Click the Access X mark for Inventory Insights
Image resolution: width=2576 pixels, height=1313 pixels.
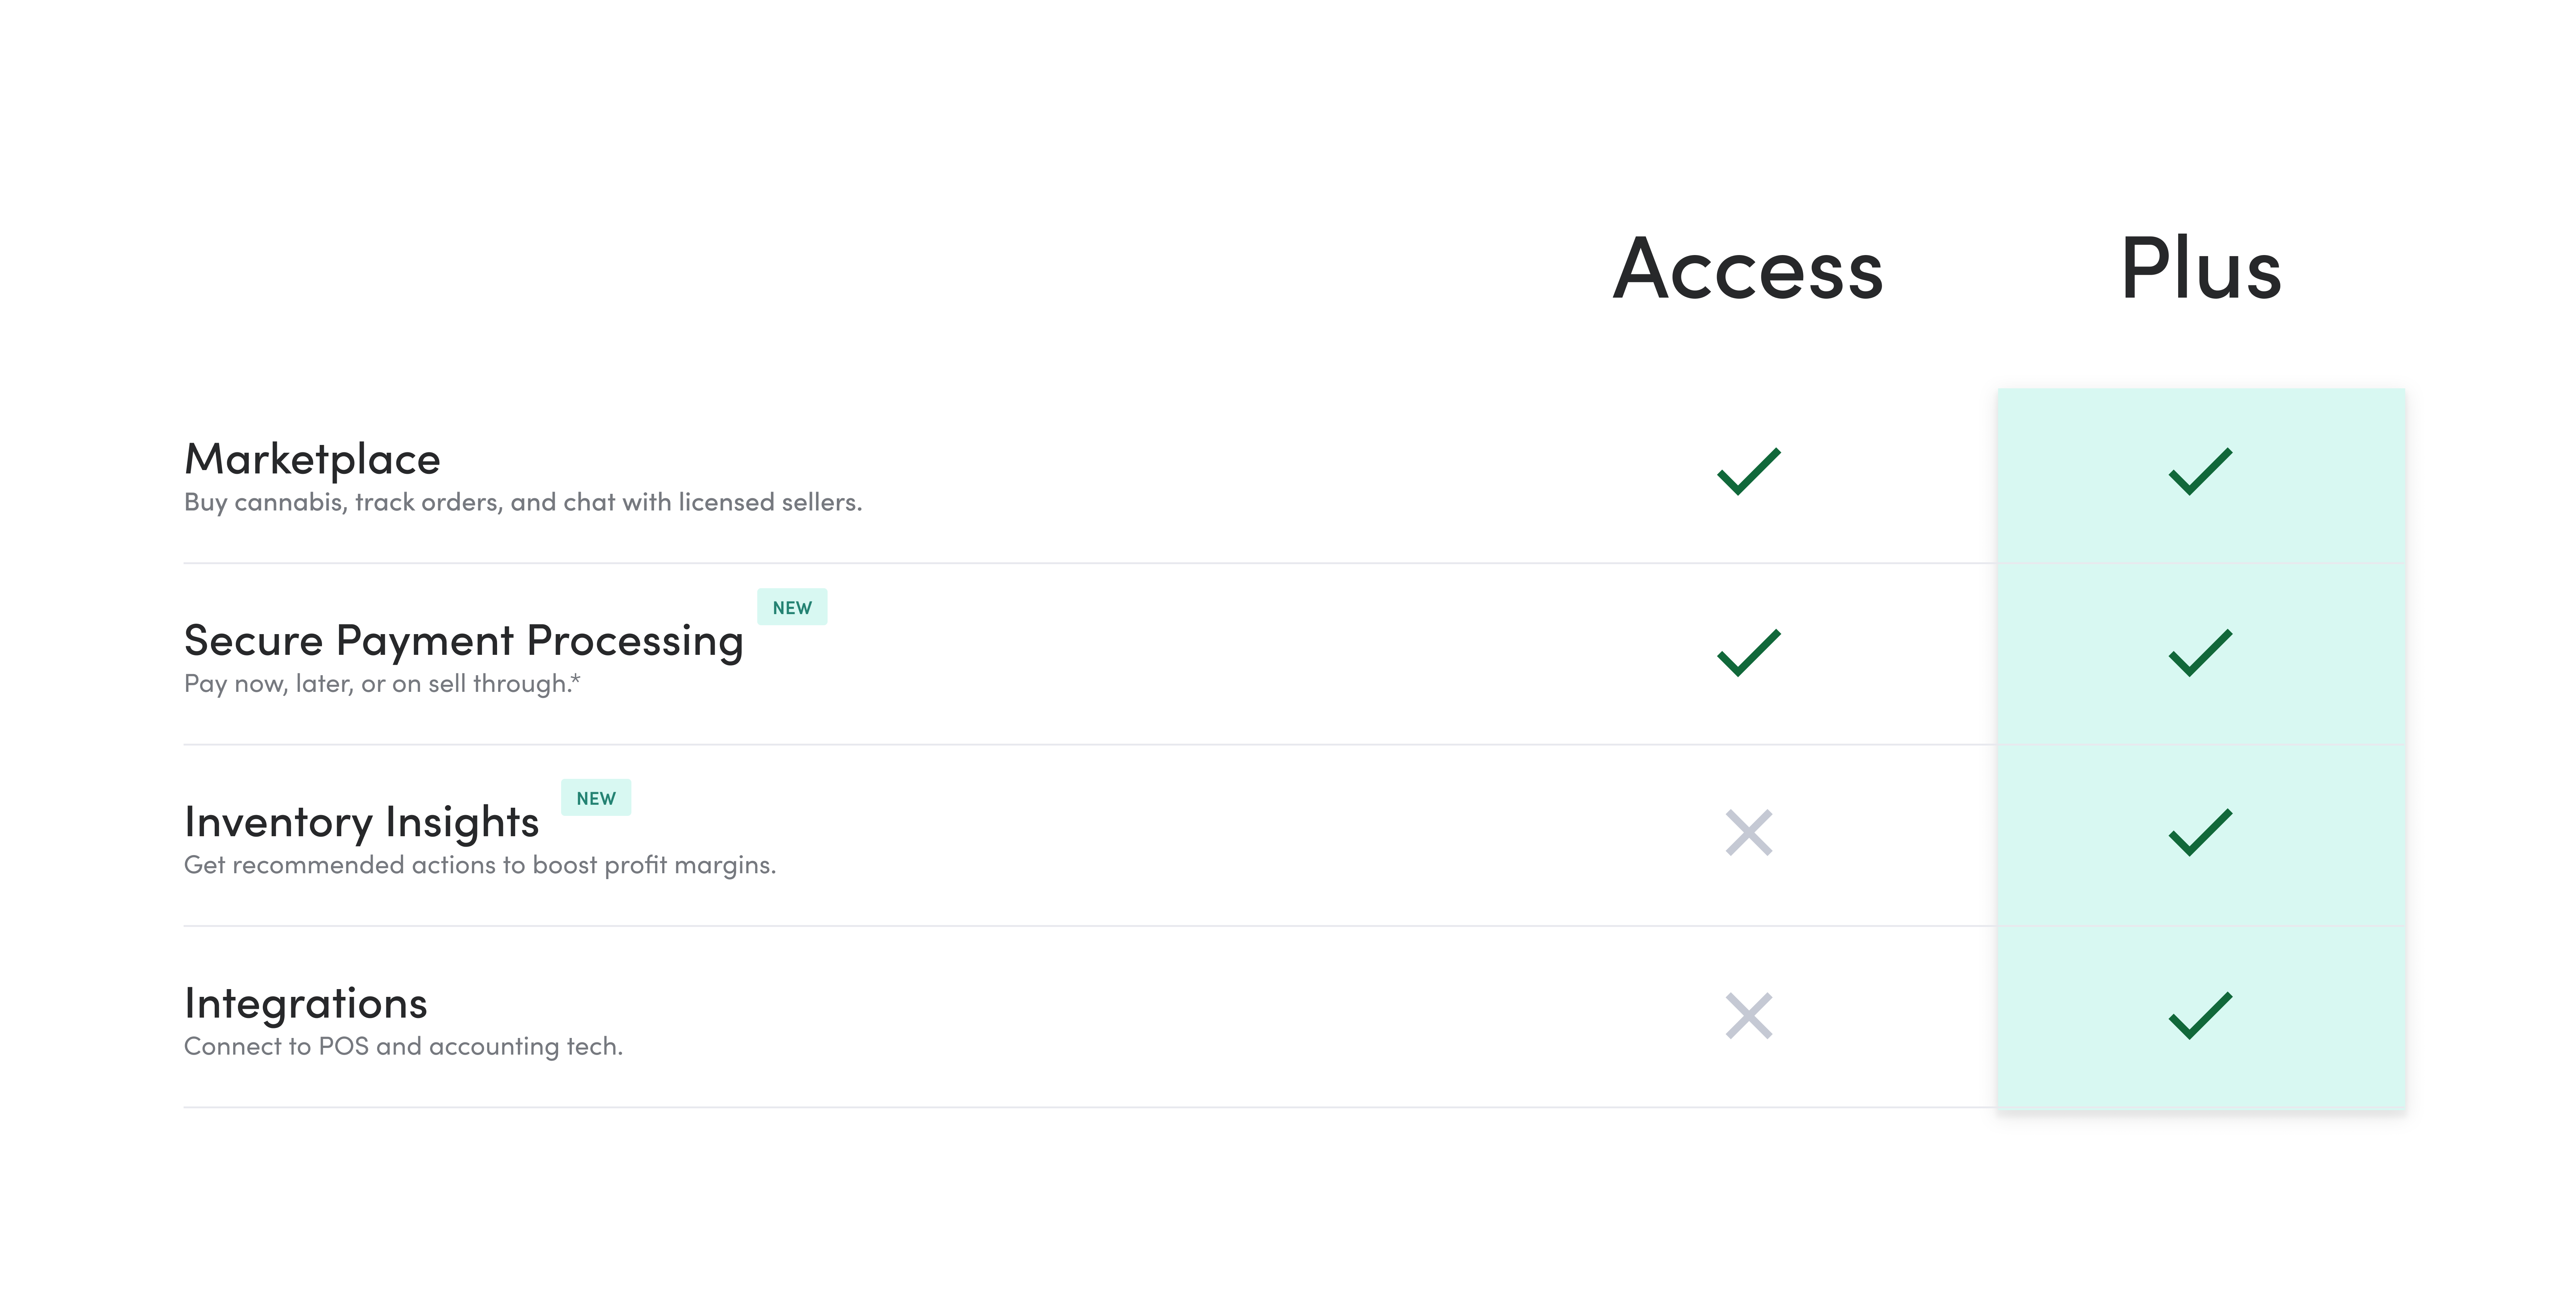[1749, 833]
